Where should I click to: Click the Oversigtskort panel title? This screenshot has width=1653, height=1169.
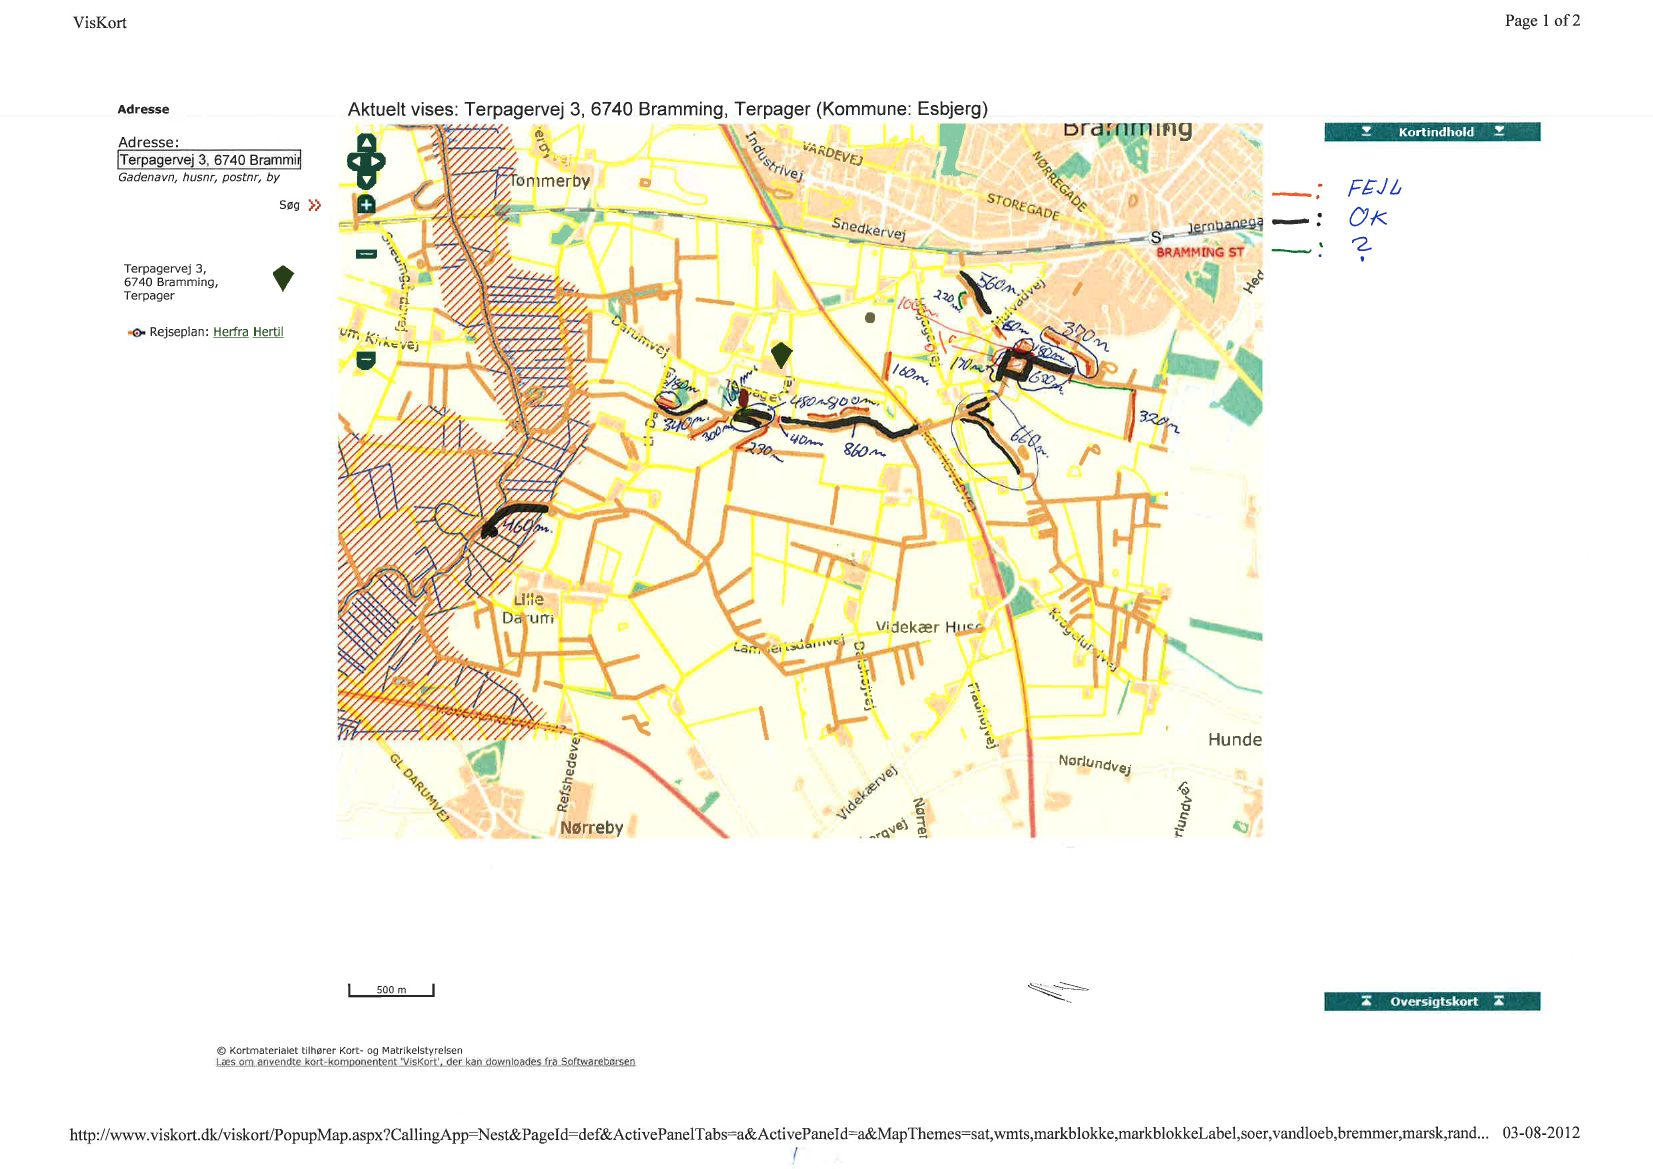[1433, 1002]
